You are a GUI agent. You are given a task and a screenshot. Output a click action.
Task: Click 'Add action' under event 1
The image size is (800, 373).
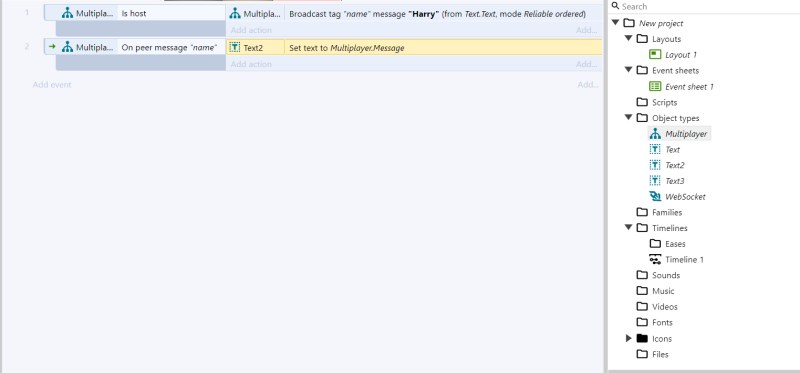[x=251, y=30]
